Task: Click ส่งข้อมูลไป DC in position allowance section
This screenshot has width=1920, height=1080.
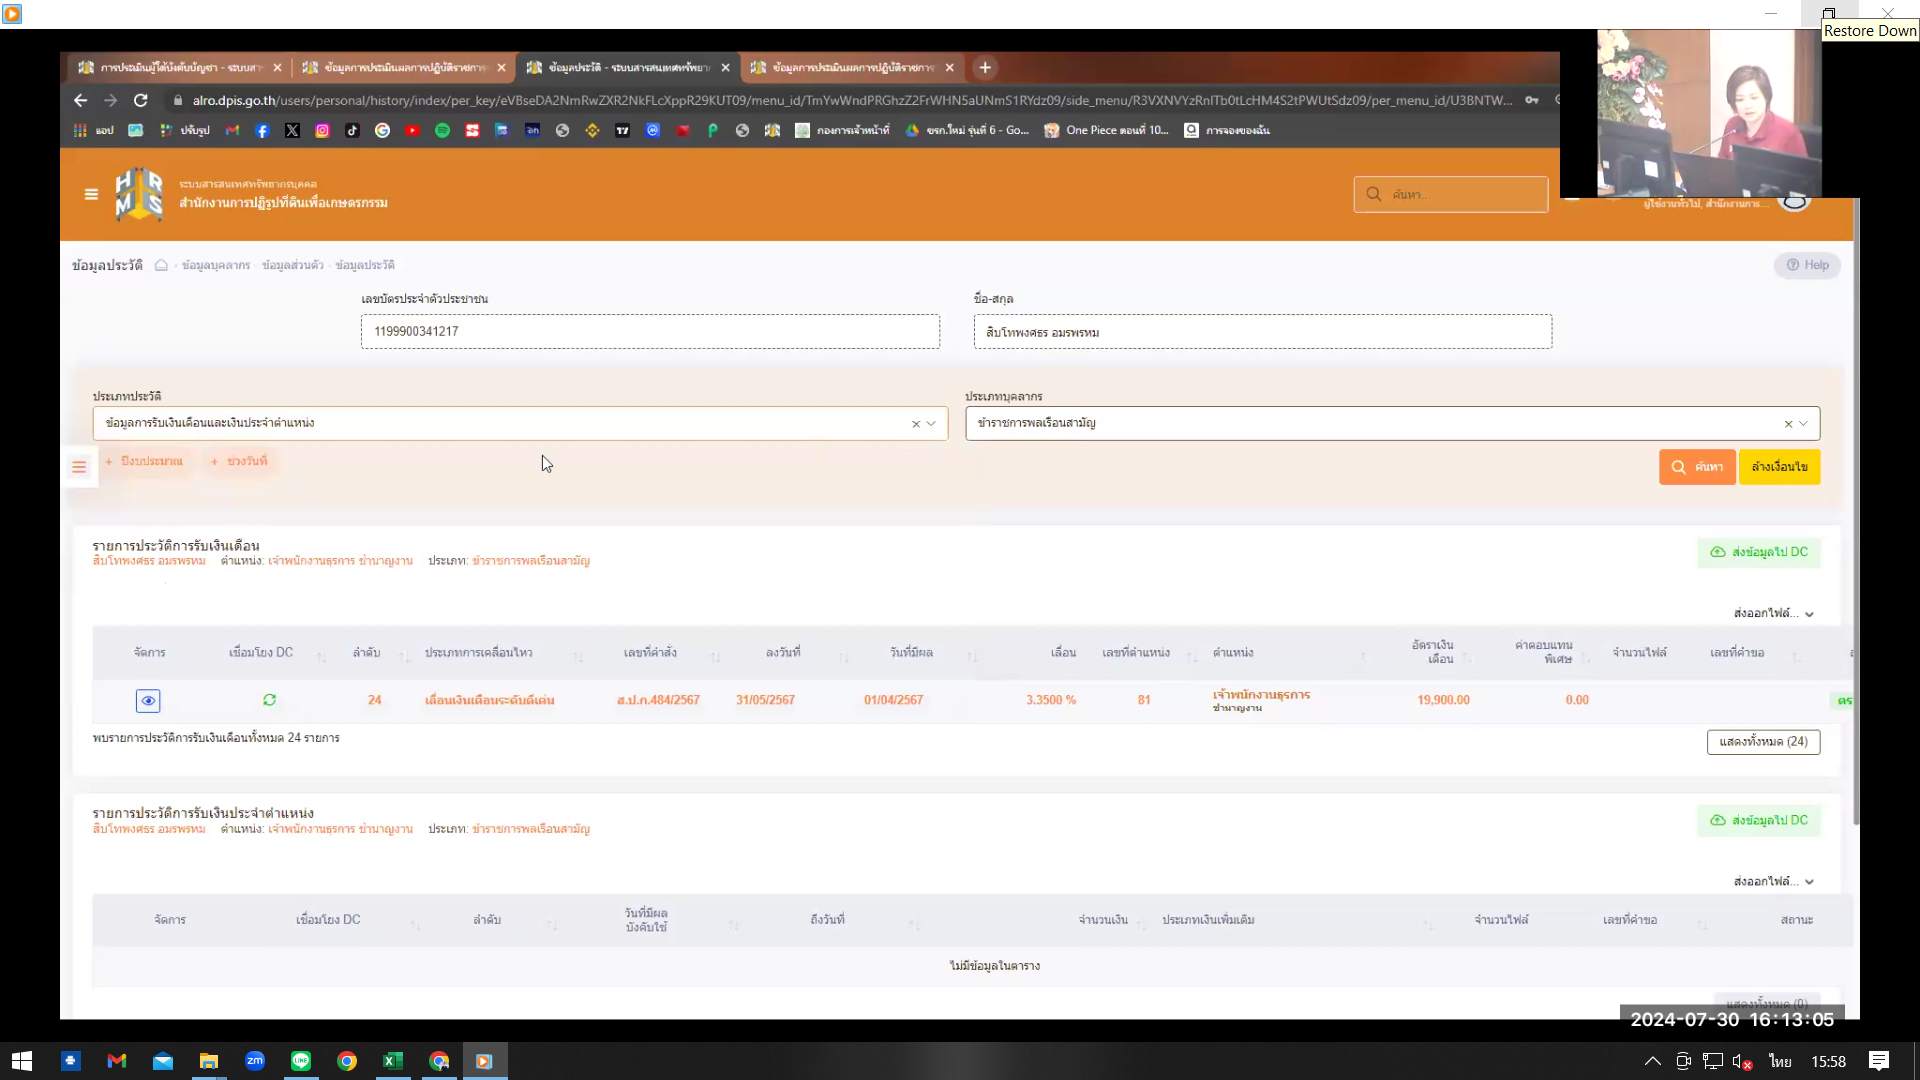Action: pyautogui.click(x=1758, y=820)
